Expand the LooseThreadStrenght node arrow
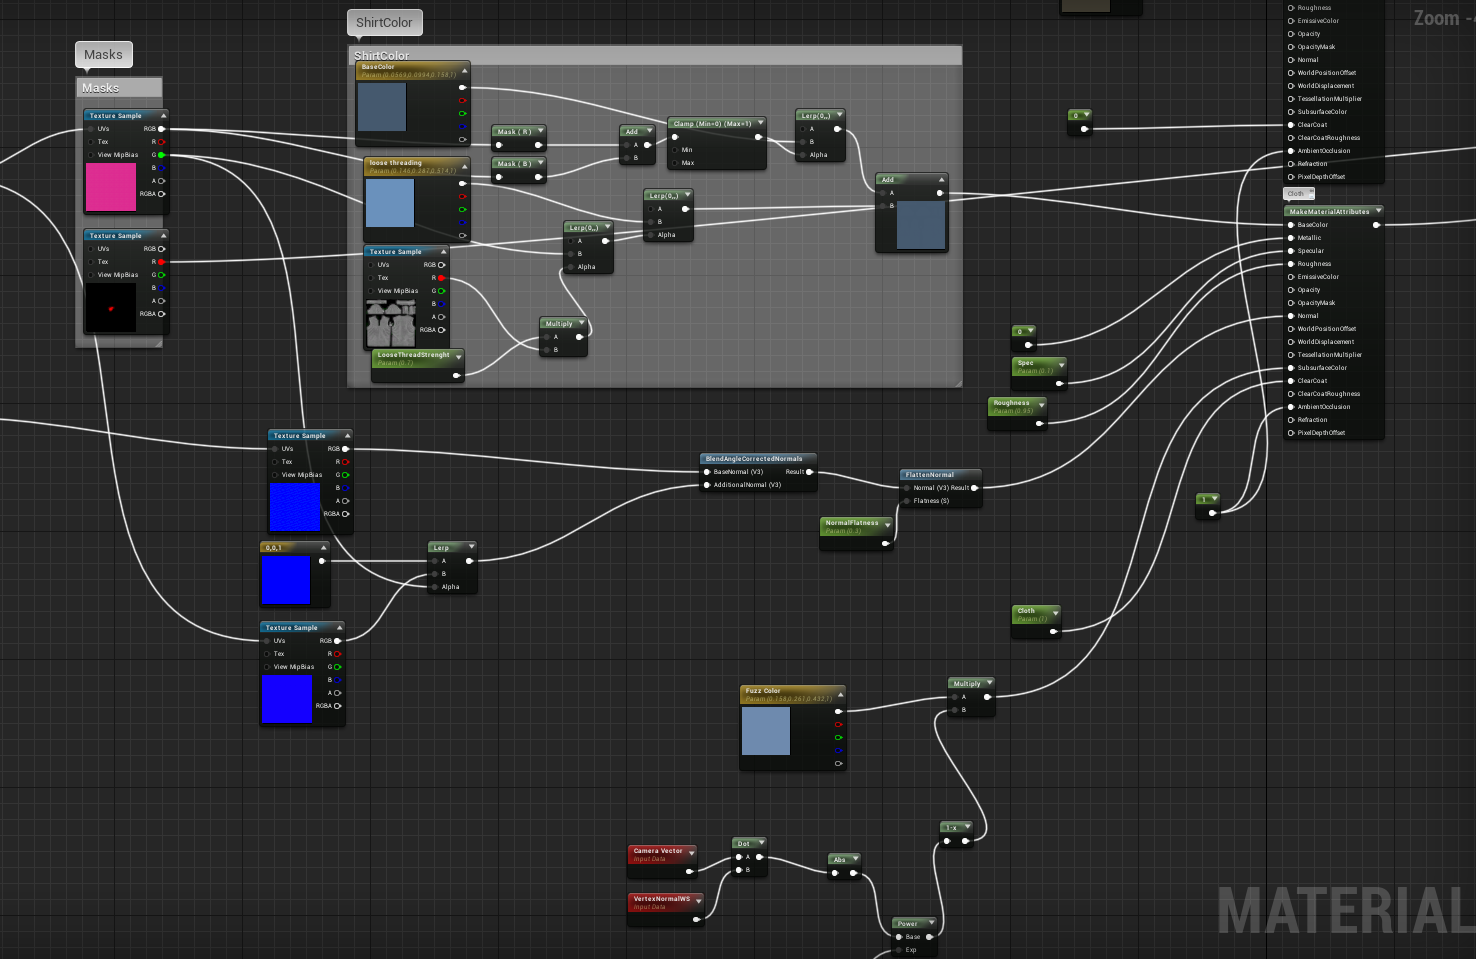 point(459,356)
